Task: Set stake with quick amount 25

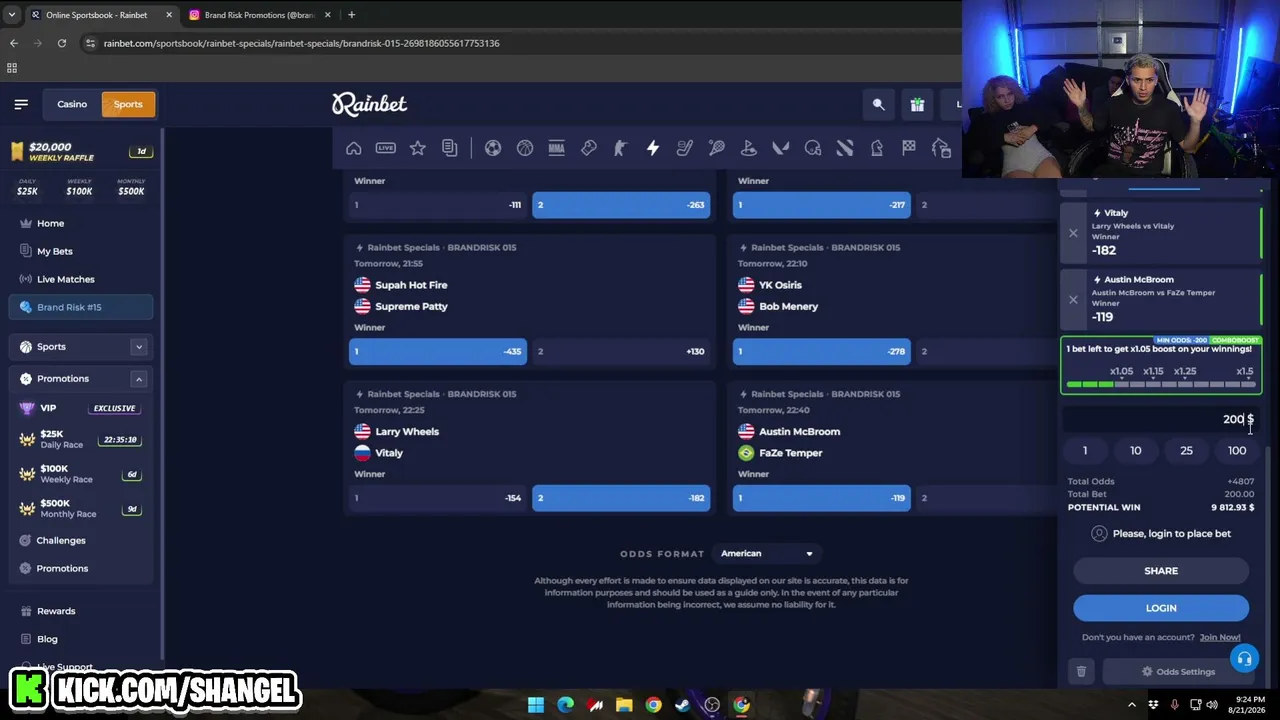Action: coord(1186,451)
